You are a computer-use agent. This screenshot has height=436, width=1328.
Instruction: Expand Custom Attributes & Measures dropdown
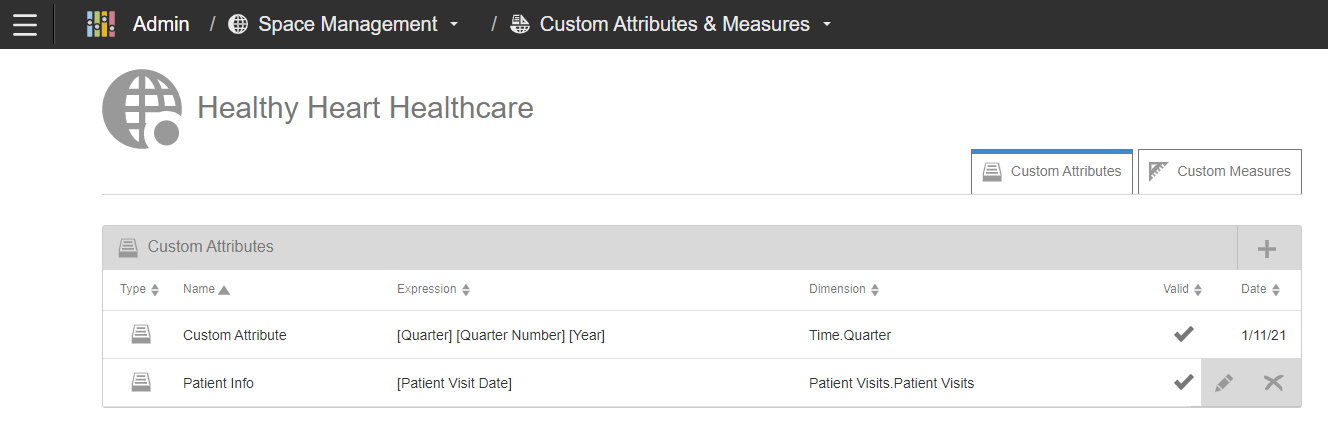pos(826,24)
